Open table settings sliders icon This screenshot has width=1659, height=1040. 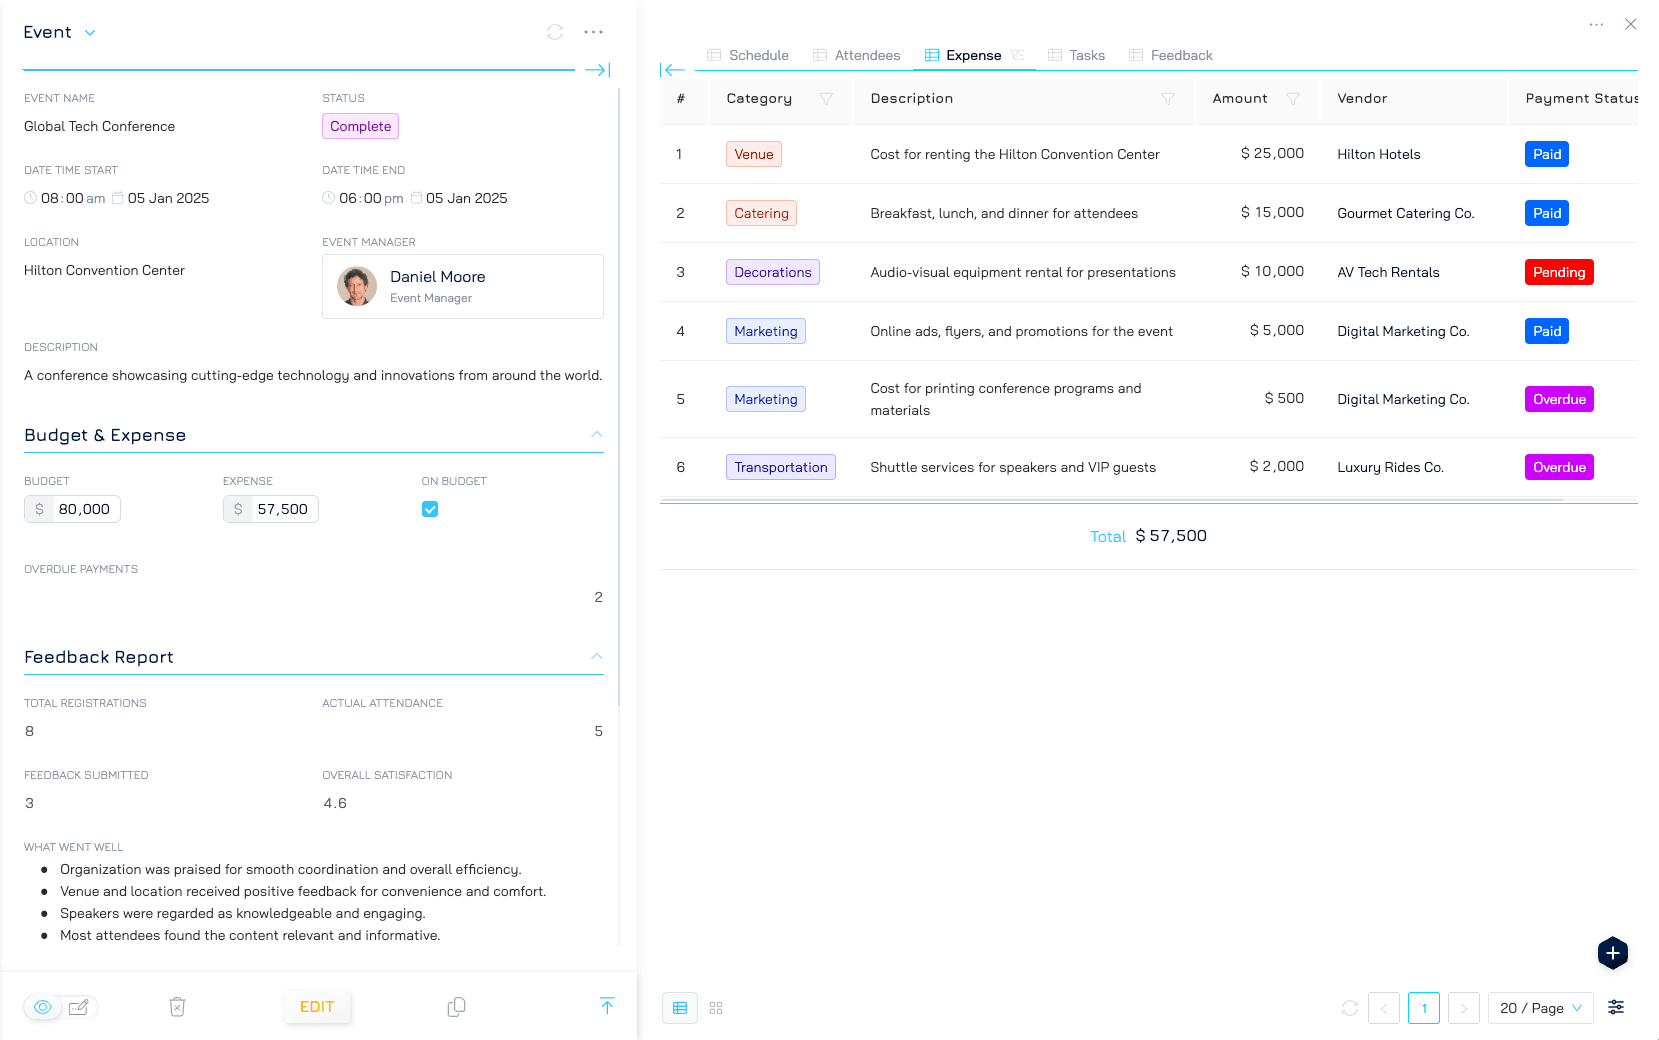point(1615,1007)
